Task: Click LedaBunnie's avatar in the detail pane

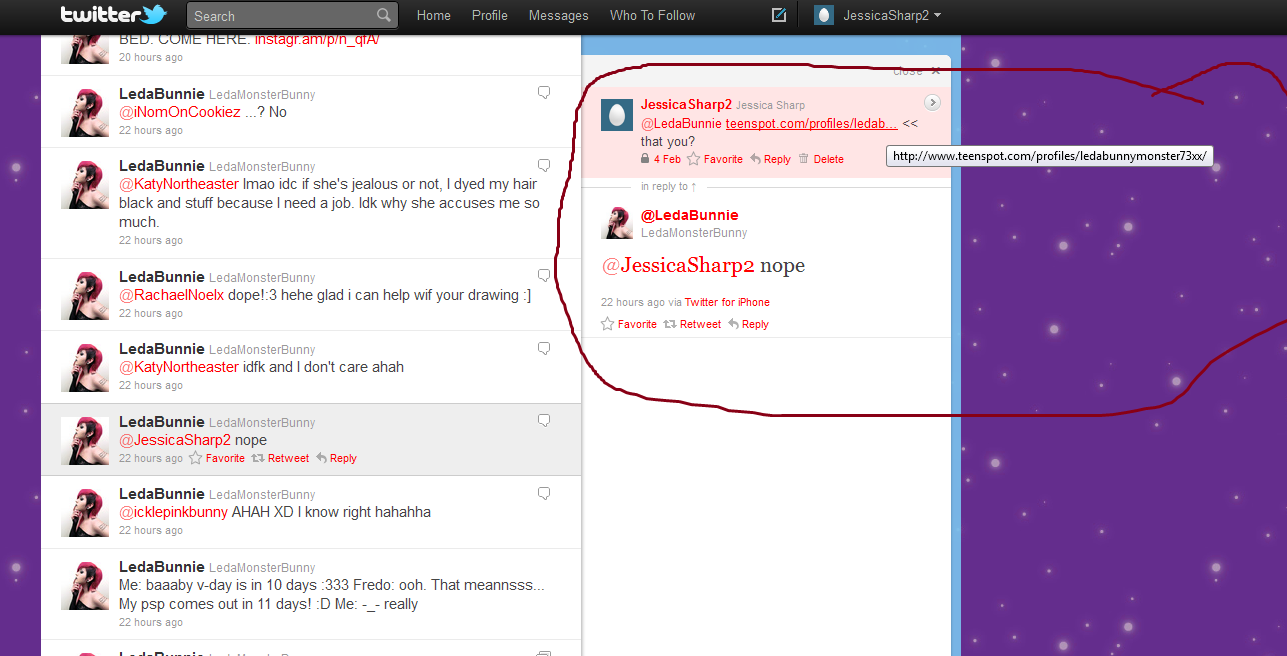Action: (617, 223)
